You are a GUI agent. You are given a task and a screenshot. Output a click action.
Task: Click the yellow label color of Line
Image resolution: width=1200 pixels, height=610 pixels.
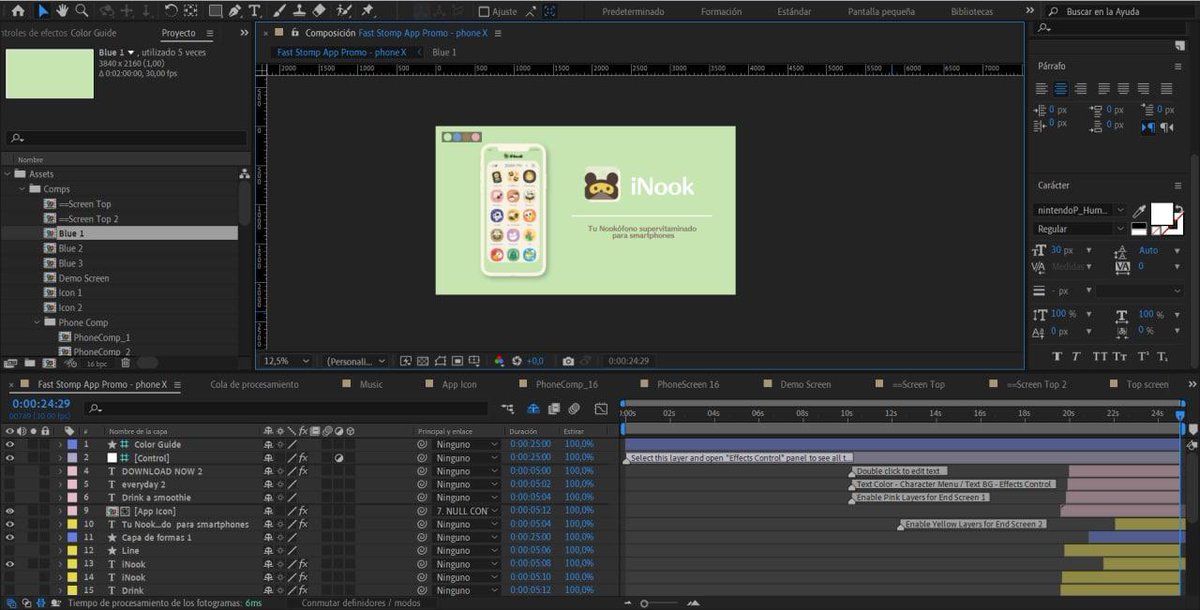pyautogui.click(x=72, y=551)
